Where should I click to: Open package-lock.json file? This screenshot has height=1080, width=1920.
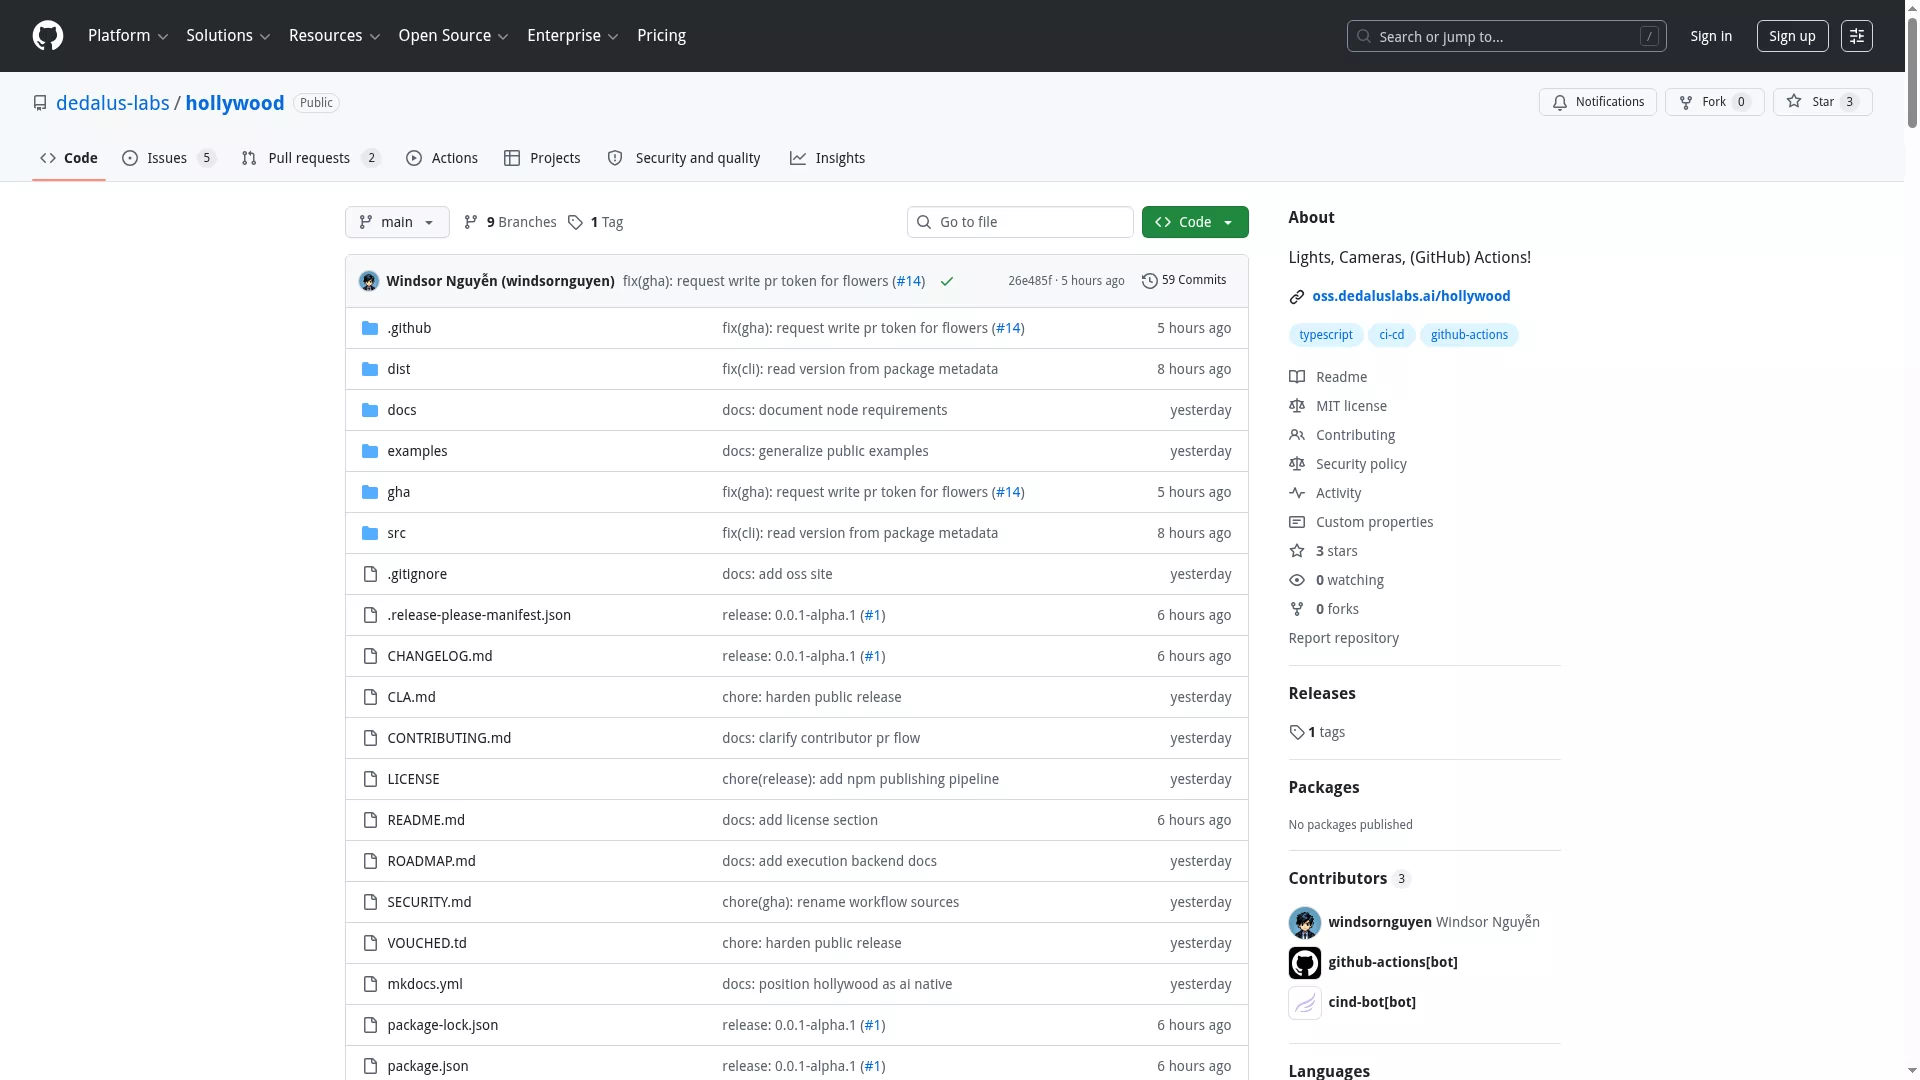click(442, 1025)
